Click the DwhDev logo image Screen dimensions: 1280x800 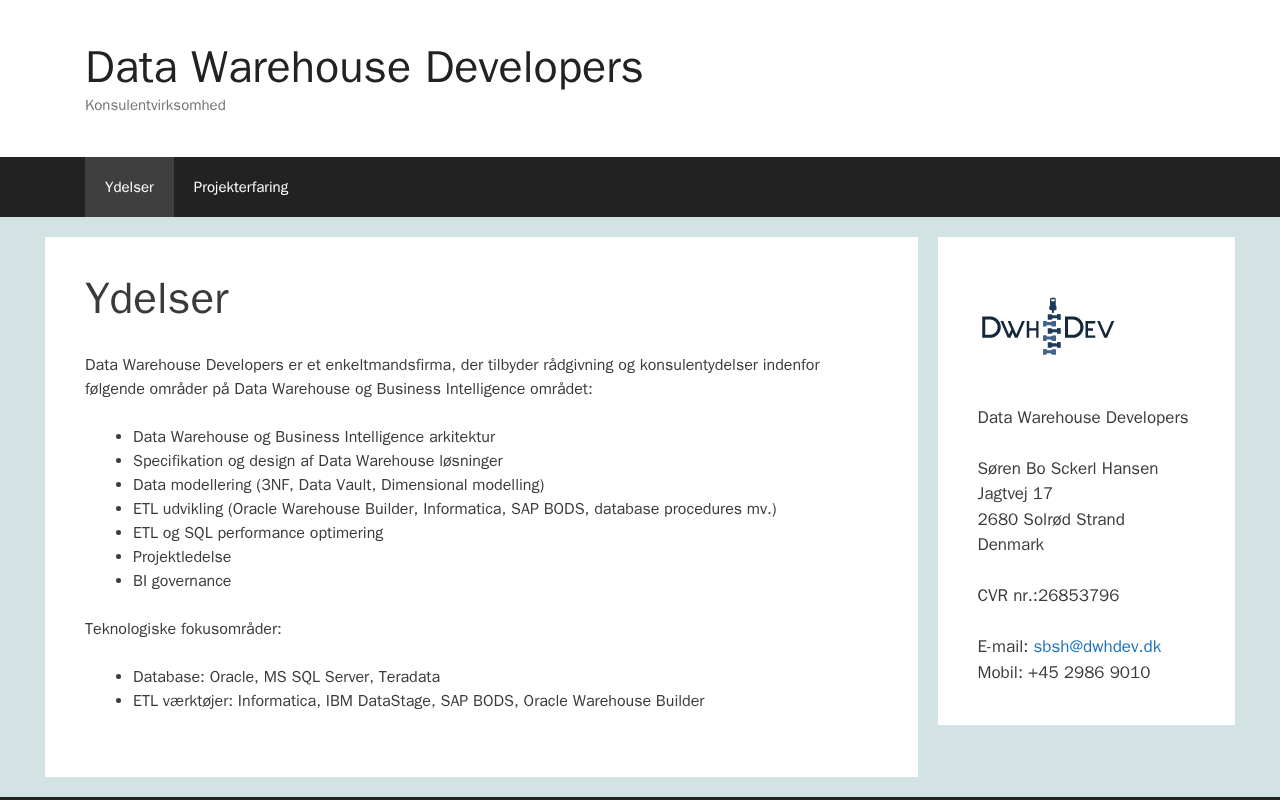coord(1048,326)
